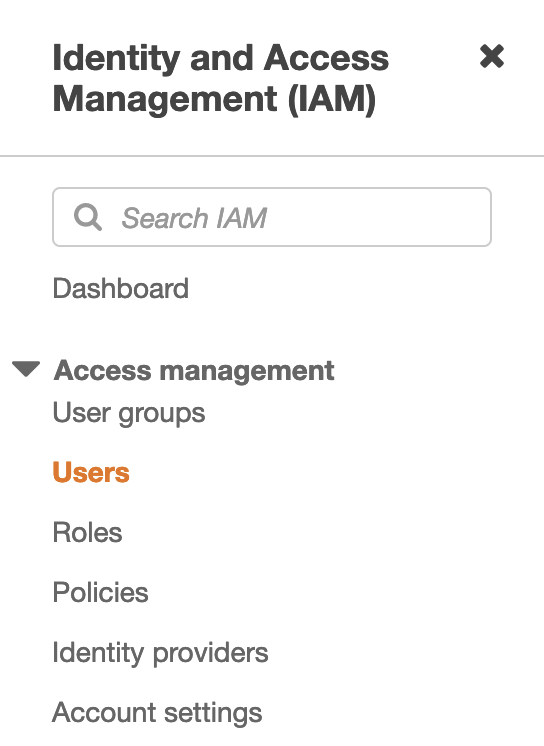Open Account settings
This screenshot has width=544, height=746.
point(157,713)
